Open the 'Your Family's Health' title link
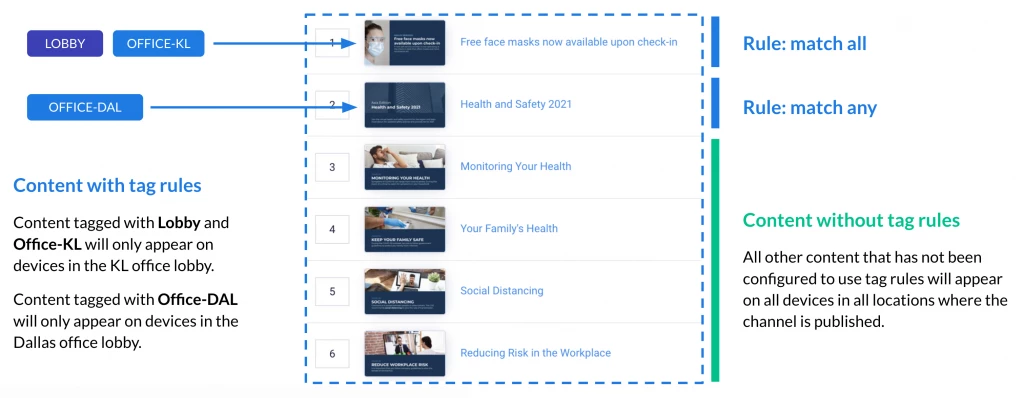Screen dimensions: 1024x398 (509, 229)
